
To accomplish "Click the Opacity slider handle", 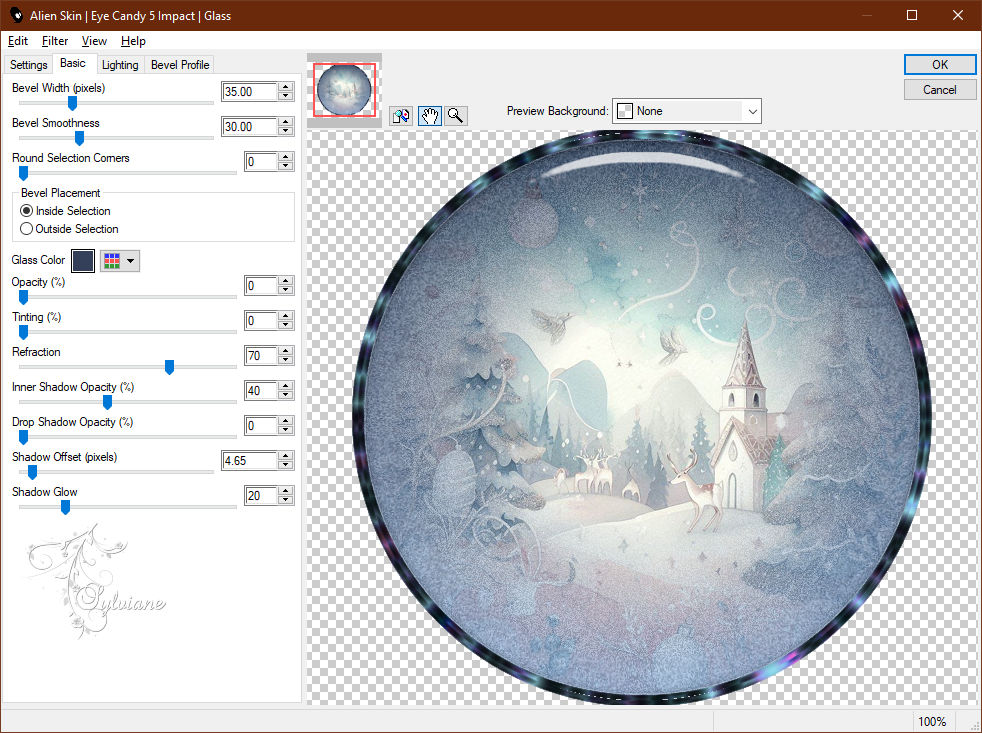I will pyautogui.click(x=23, y=297).
